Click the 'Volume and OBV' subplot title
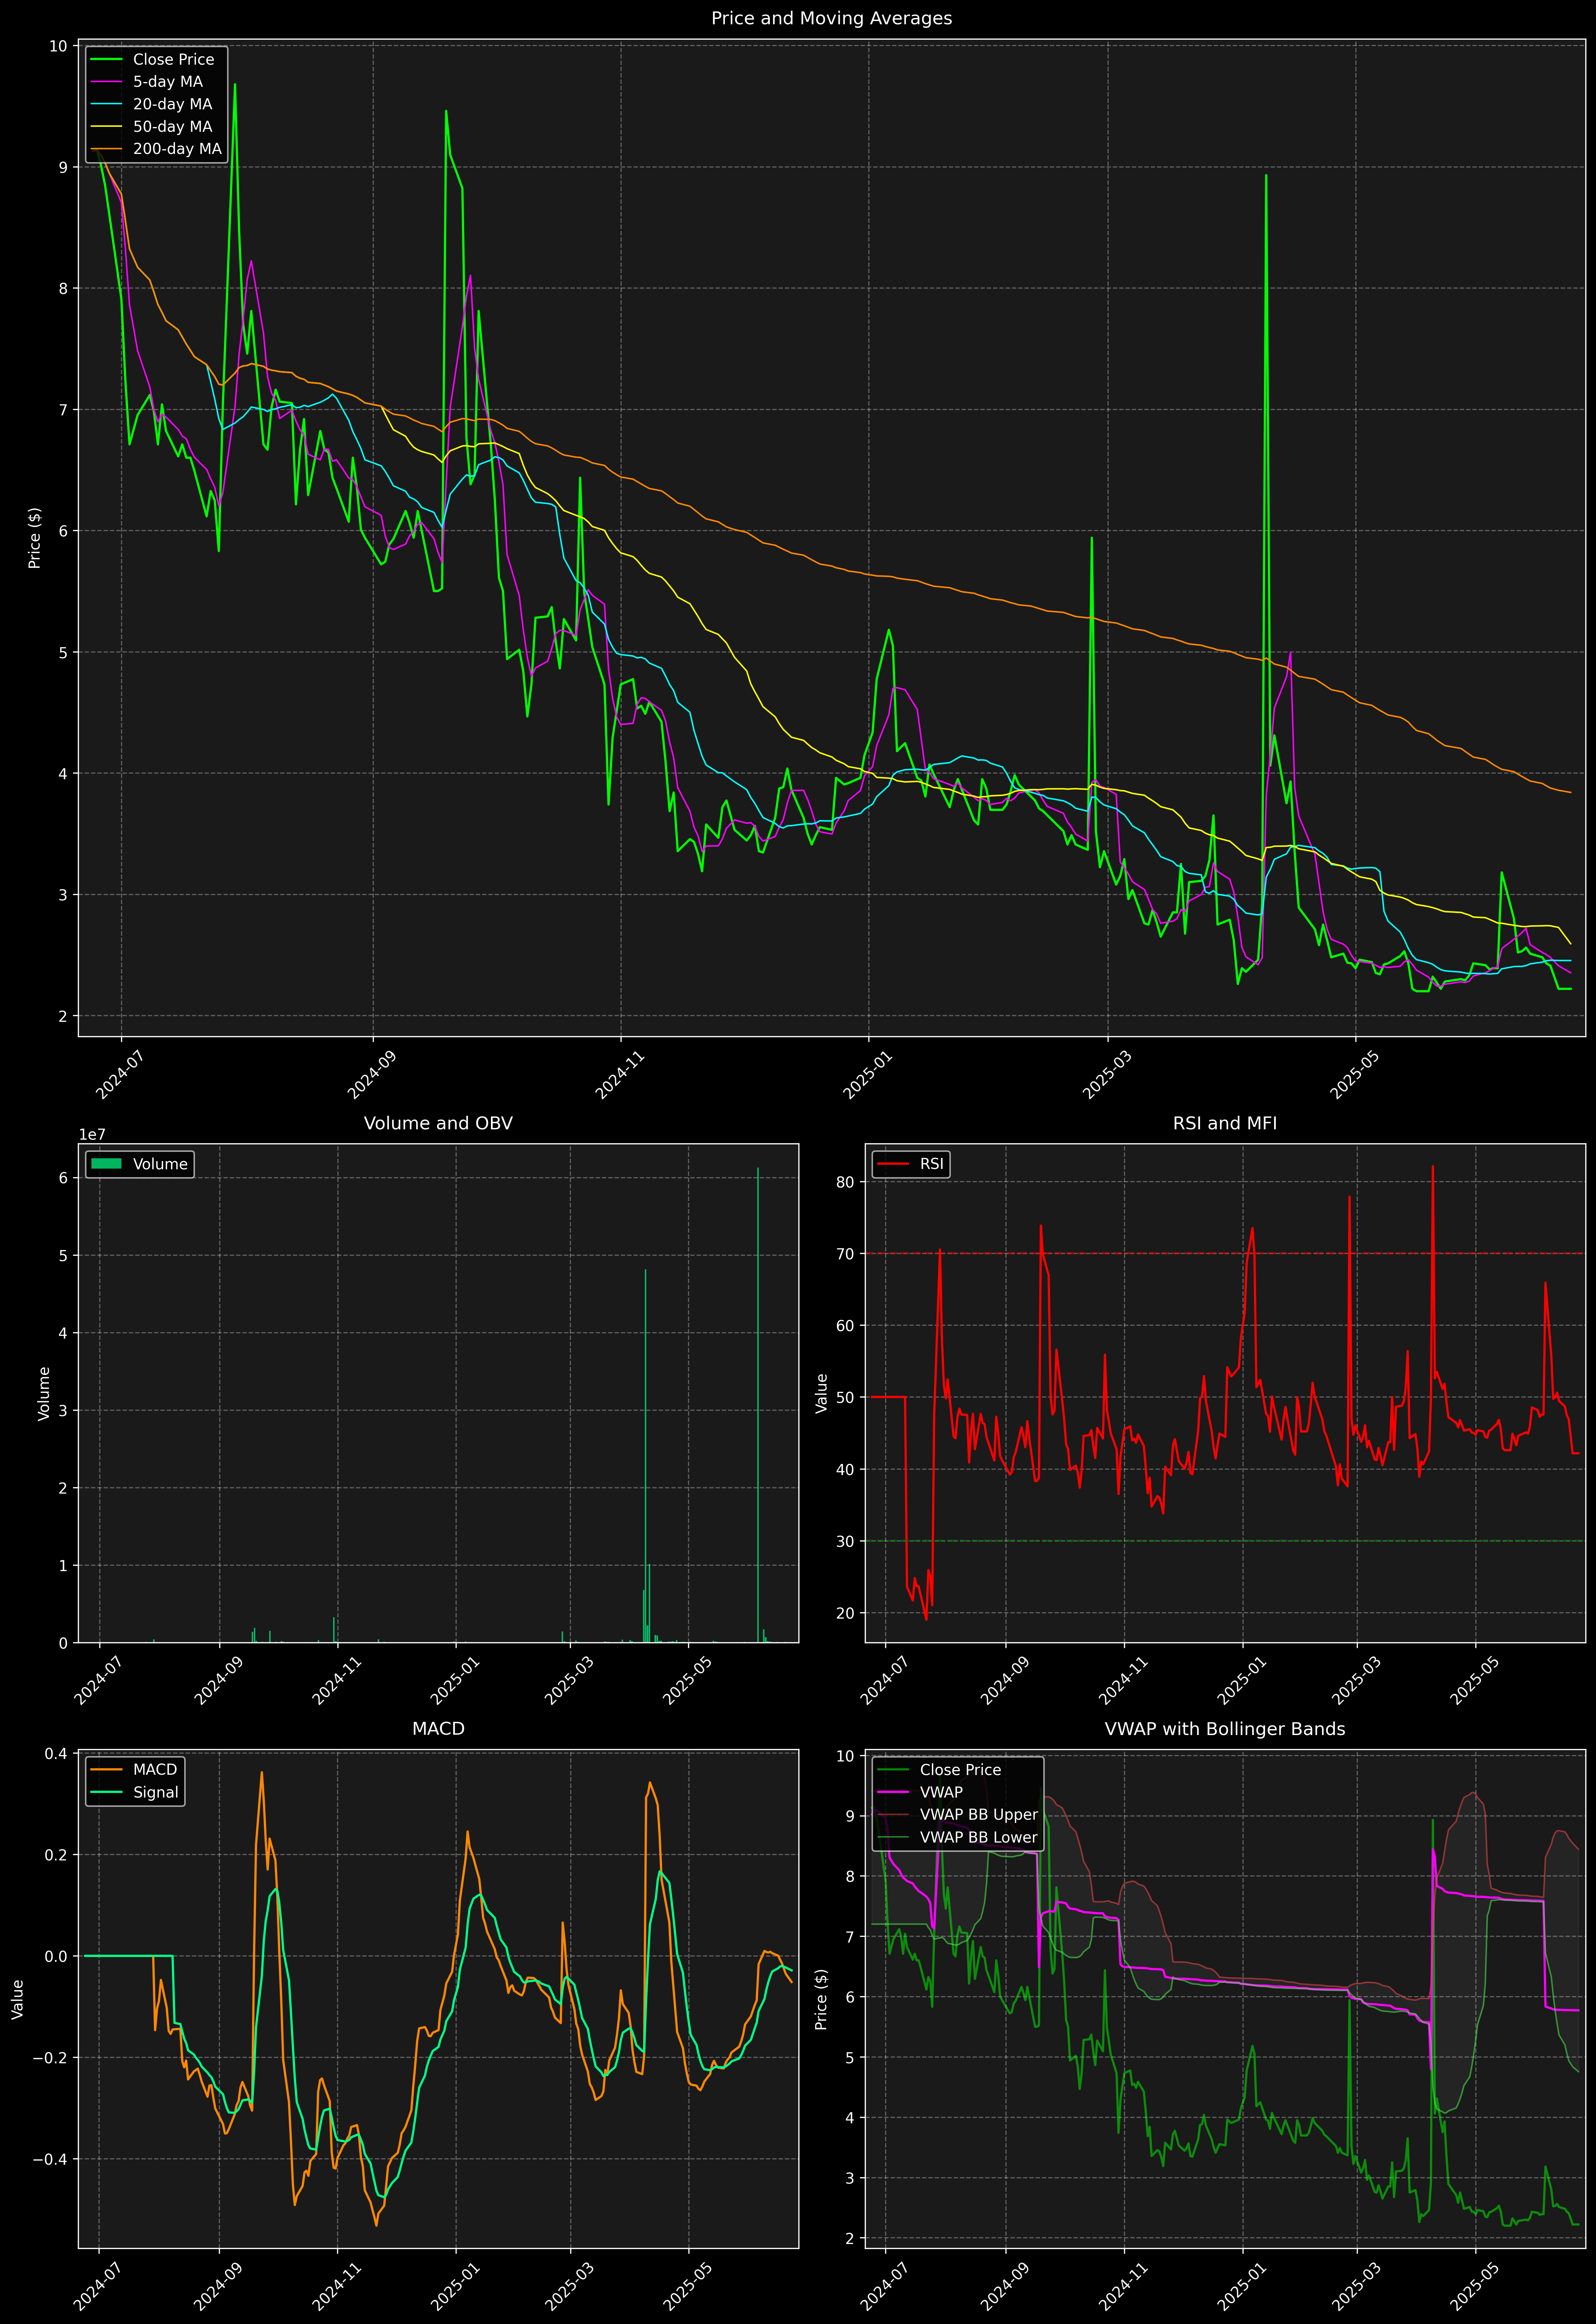Screen dimensions: 1596x2324 438,1123
